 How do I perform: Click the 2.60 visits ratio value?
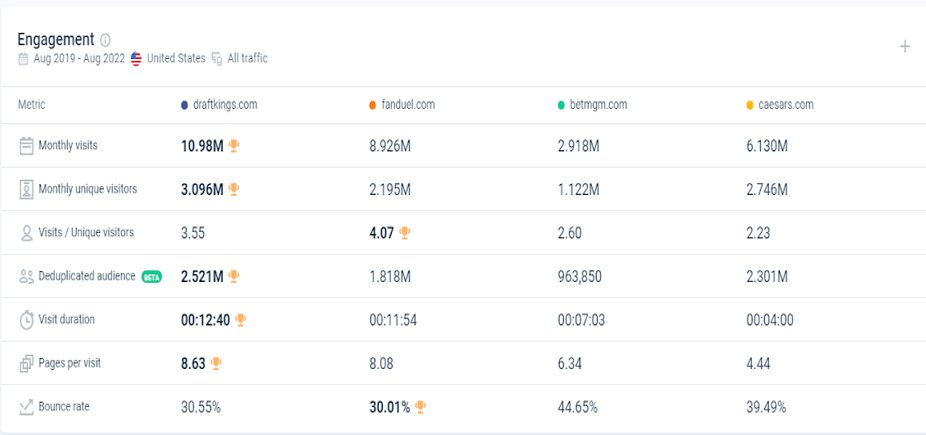pos(570,233)
